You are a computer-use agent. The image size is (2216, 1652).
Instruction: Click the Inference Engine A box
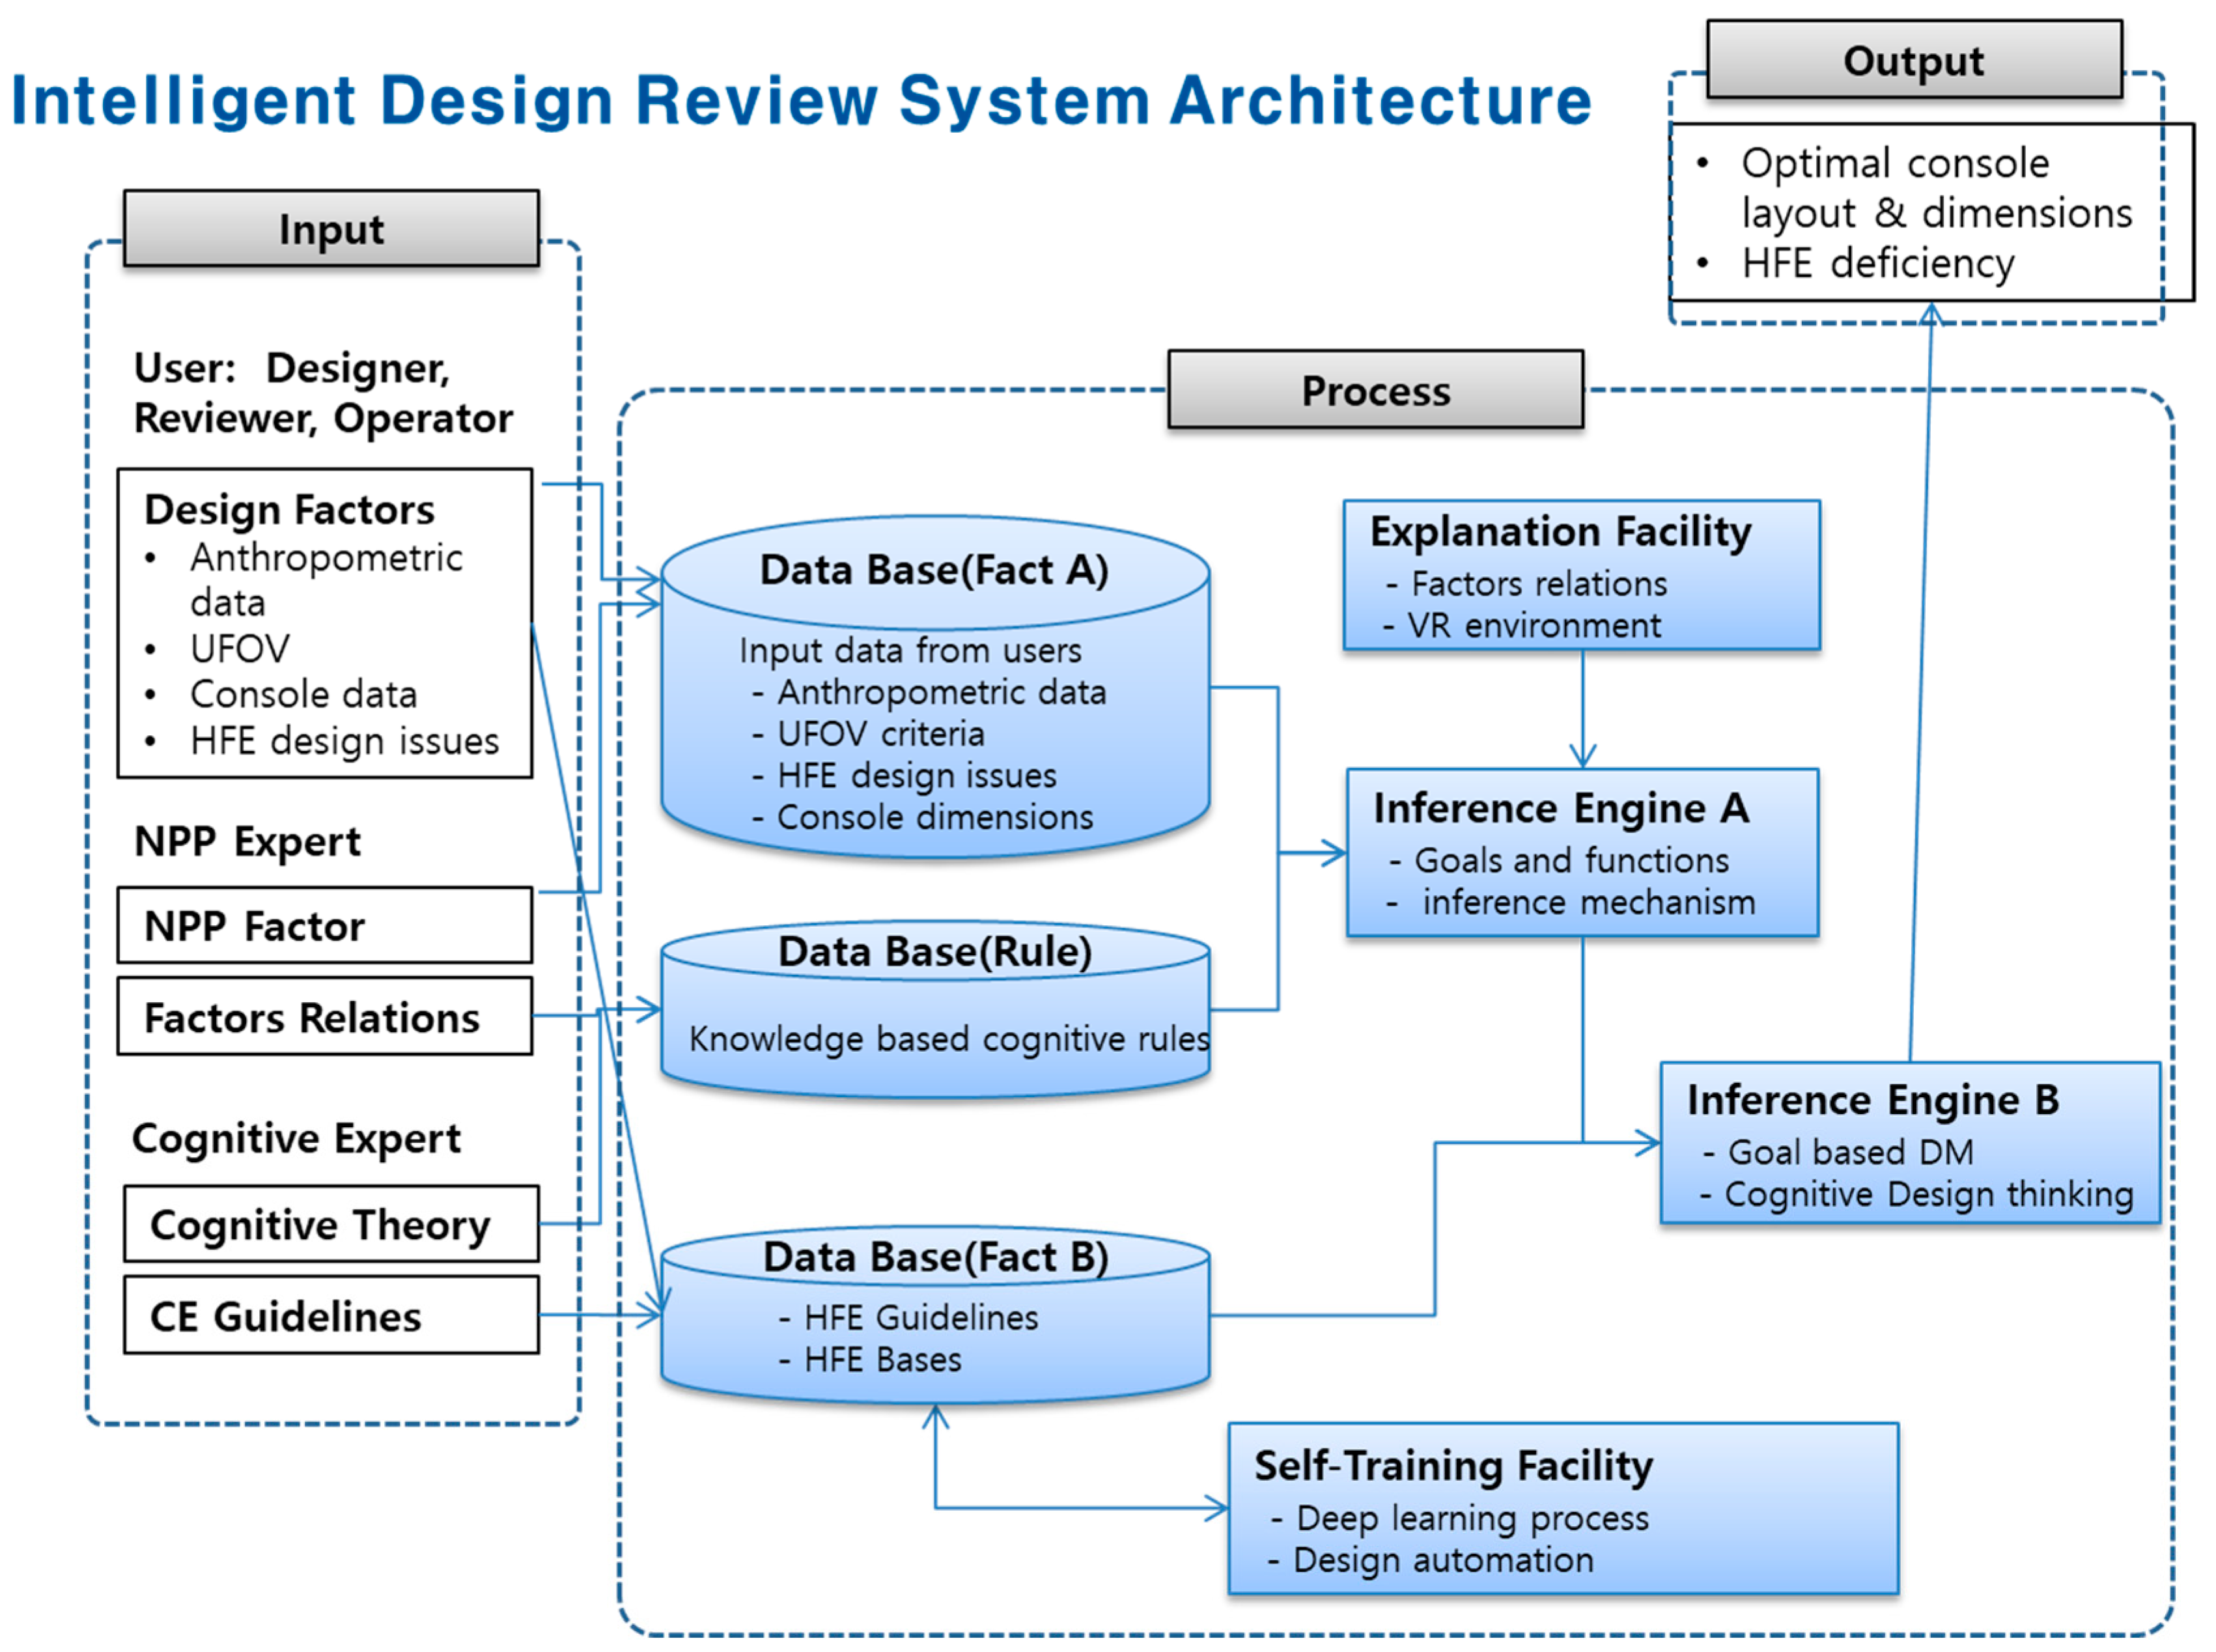pos(1581,853)
